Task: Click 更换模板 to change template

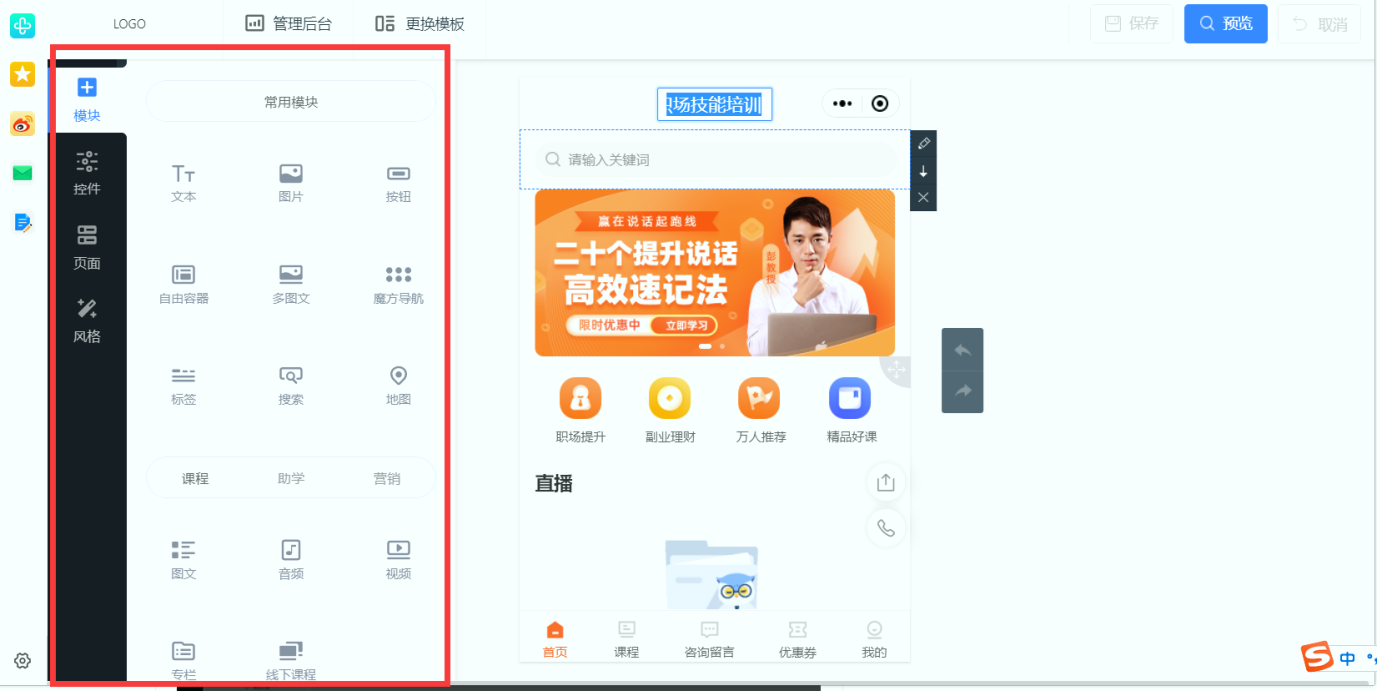Action: point(420,24)
